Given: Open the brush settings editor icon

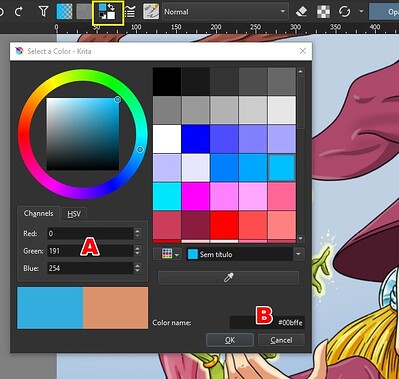Looking at the screenshot, I should click(x=130, y=12).
